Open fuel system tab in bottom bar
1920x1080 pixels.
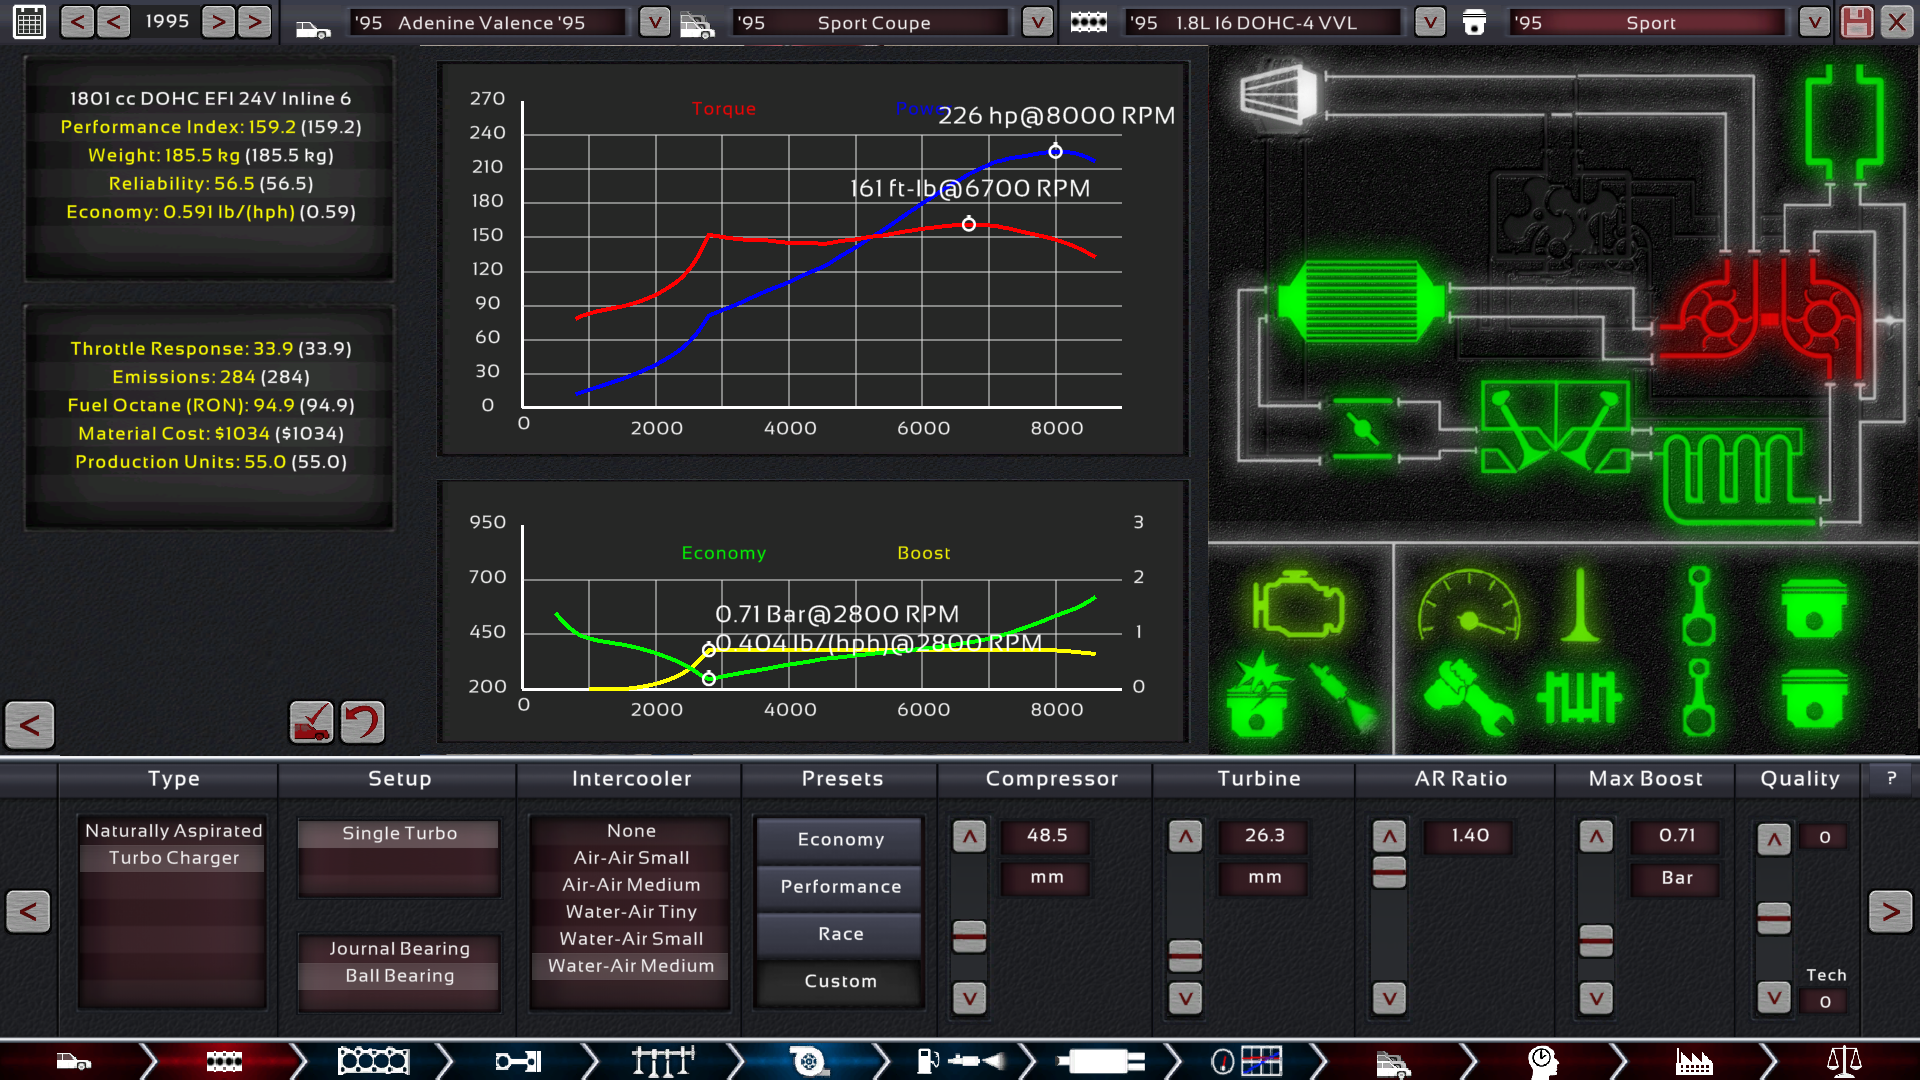pos(958,1060)
